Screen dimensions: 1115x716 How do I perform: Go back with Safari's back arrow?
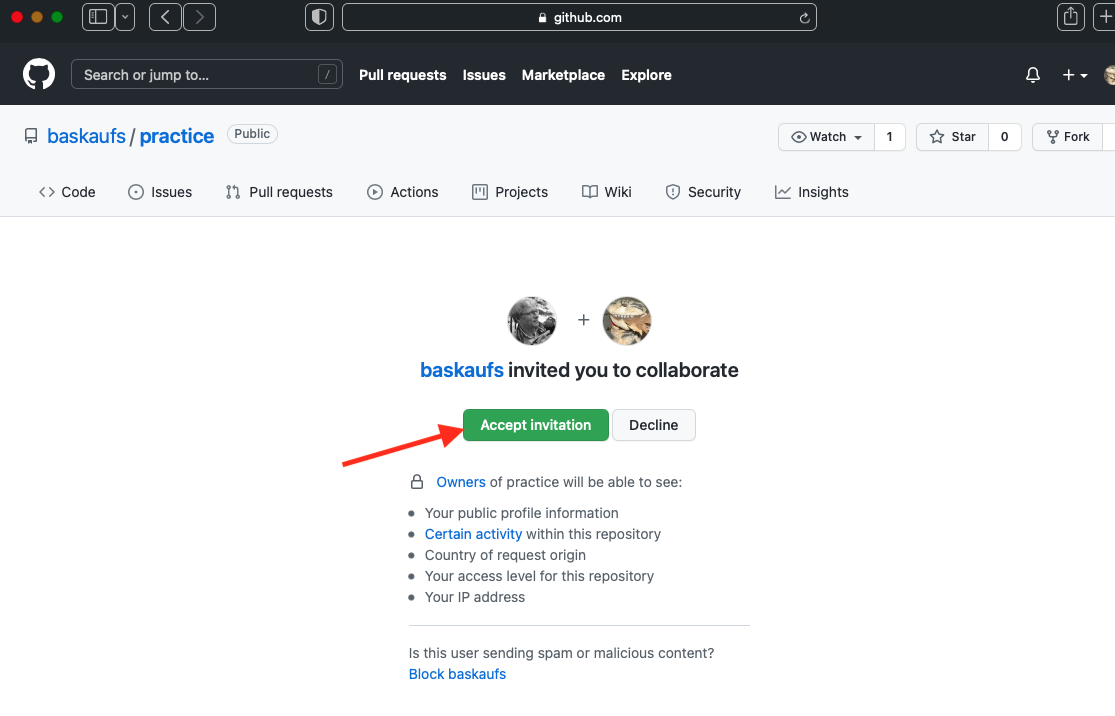coord(165,17)
